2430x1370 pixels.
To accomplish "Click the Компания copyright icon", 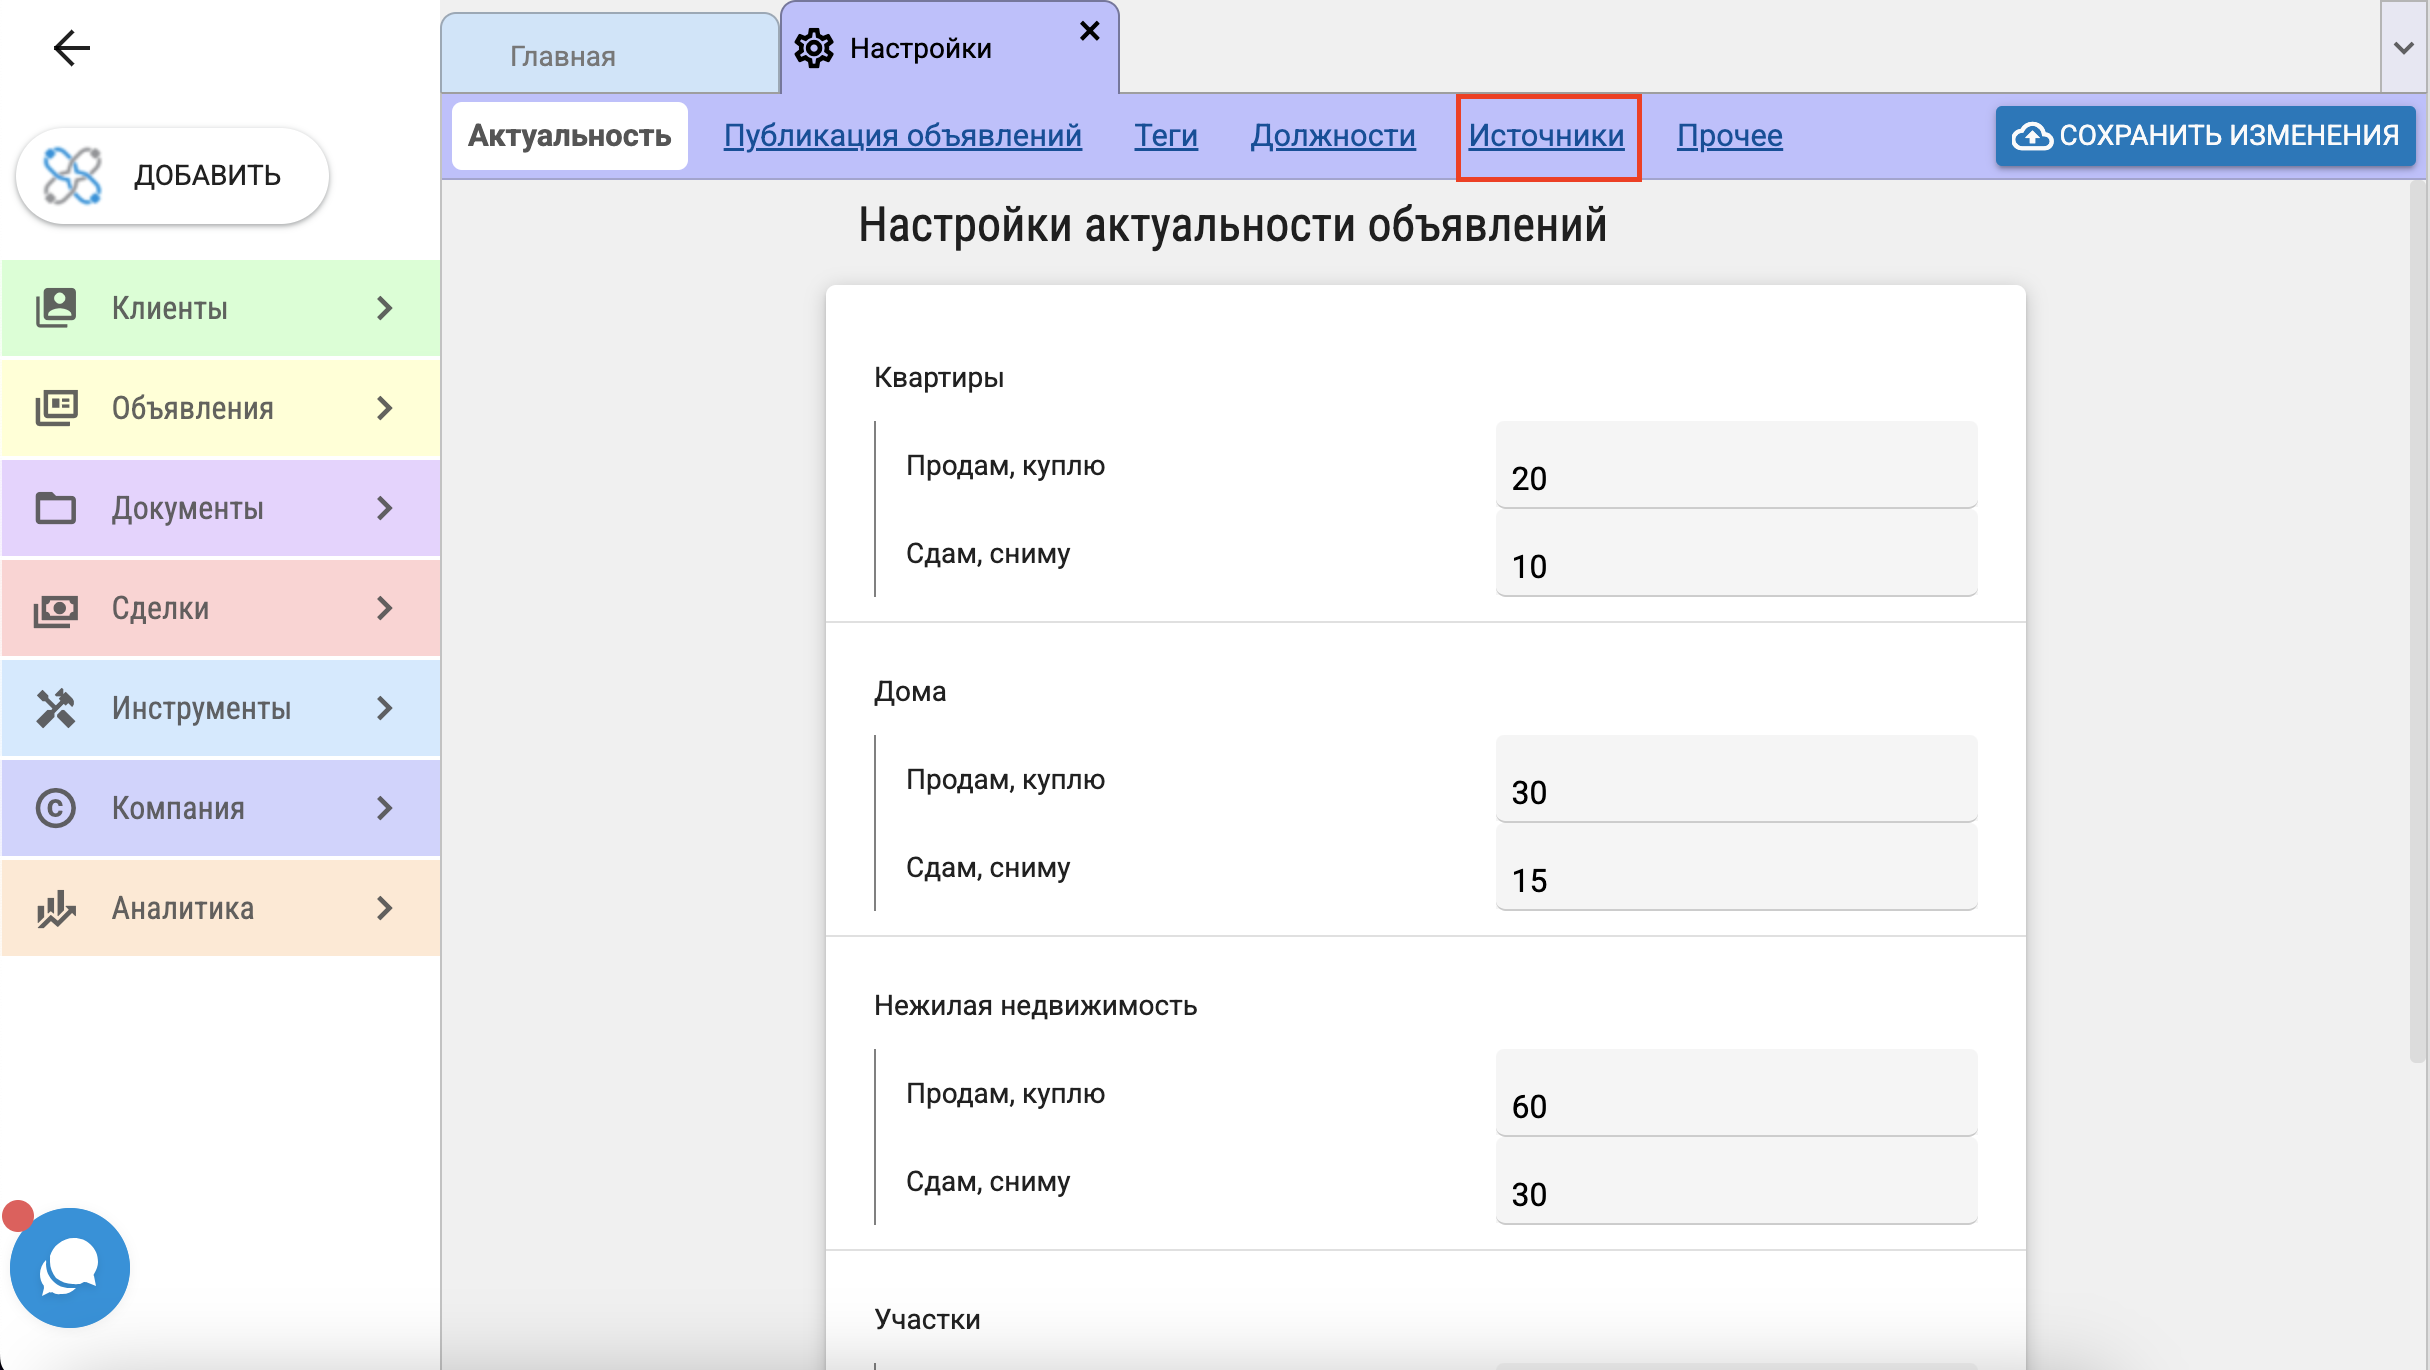I will pyautogui.click(x=56, y=808).
